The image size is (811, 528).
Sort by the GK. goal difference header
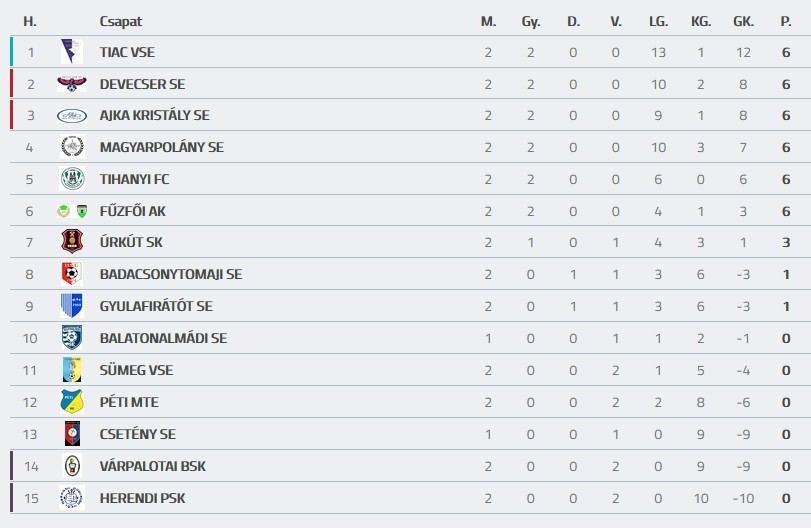click(743, 21)
